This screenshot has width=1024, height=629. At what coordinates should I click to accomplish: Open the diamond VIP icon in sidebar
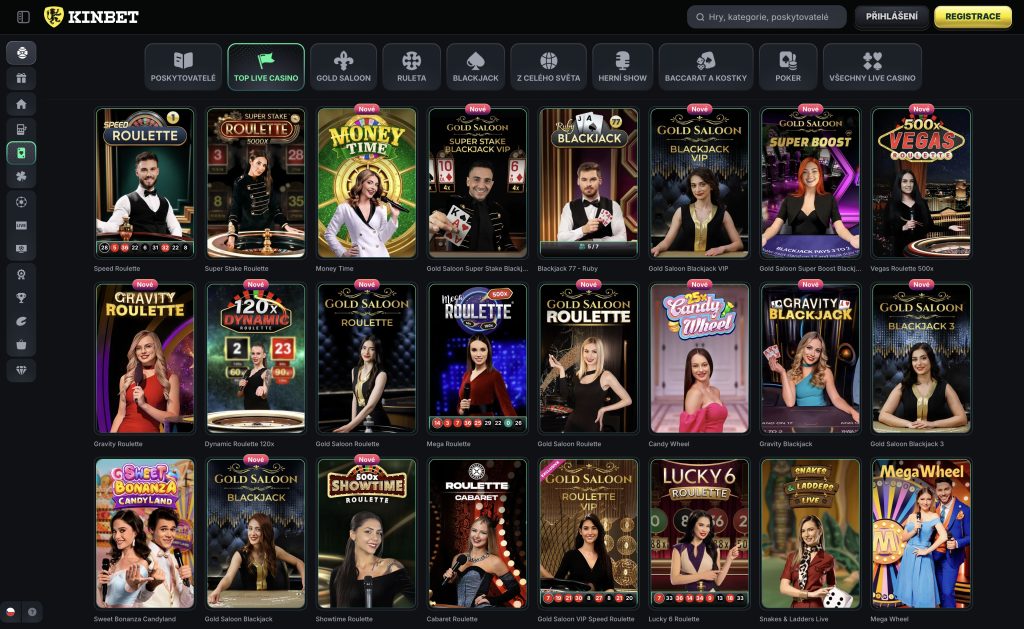[21, 369]
